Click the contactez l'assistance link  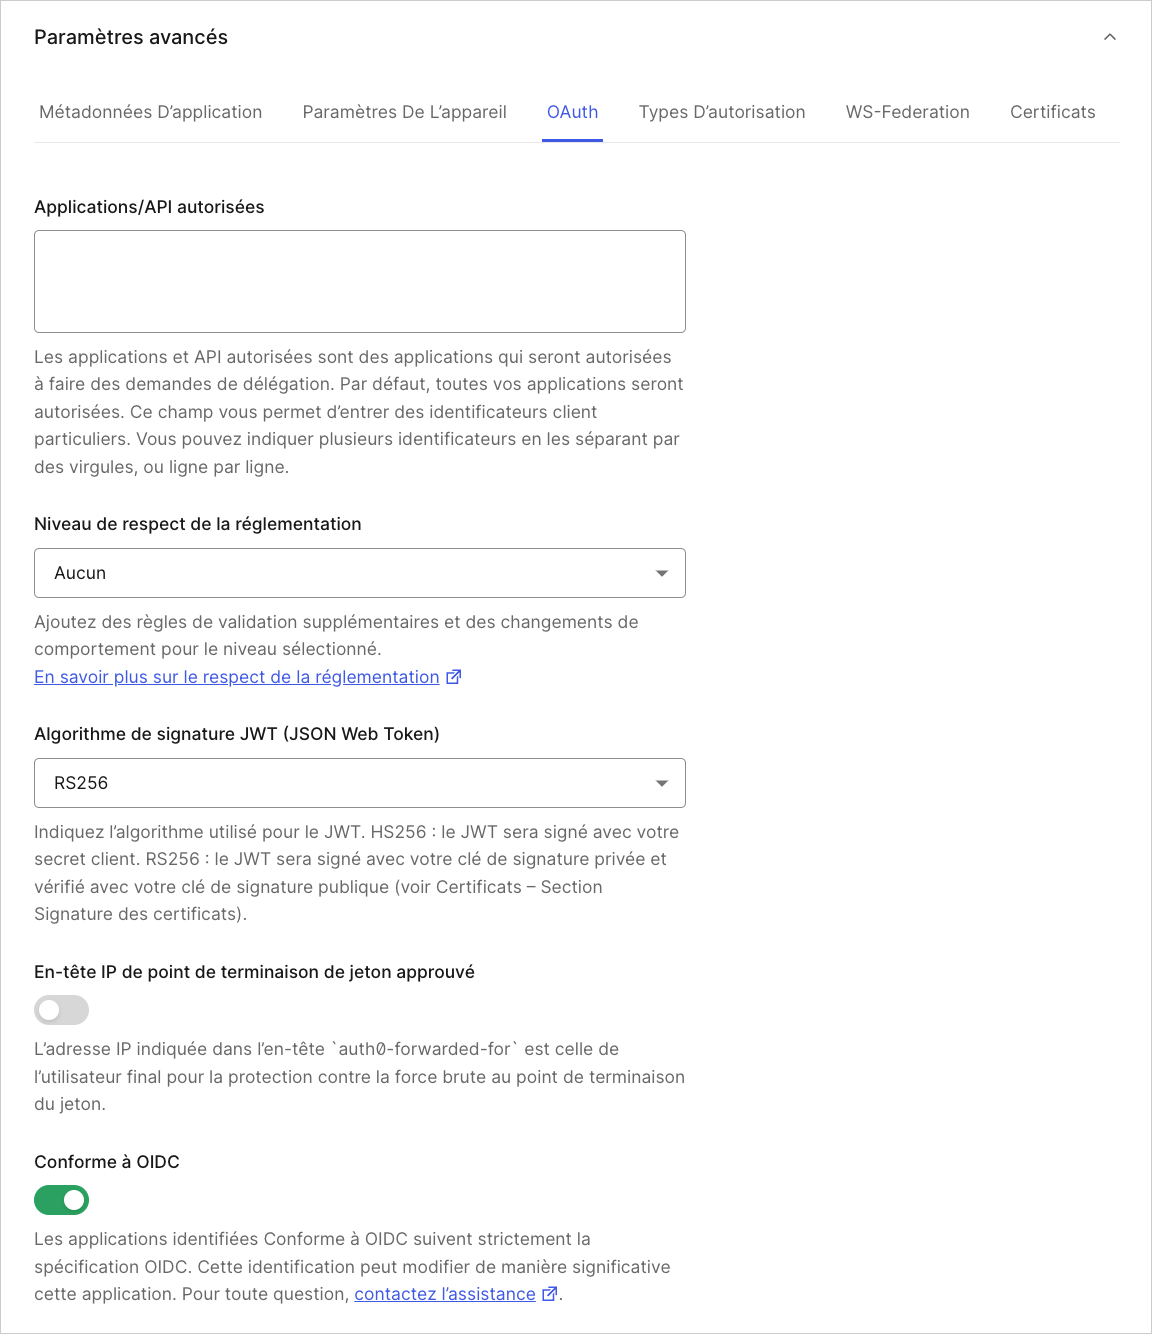tap(444, 1293)
